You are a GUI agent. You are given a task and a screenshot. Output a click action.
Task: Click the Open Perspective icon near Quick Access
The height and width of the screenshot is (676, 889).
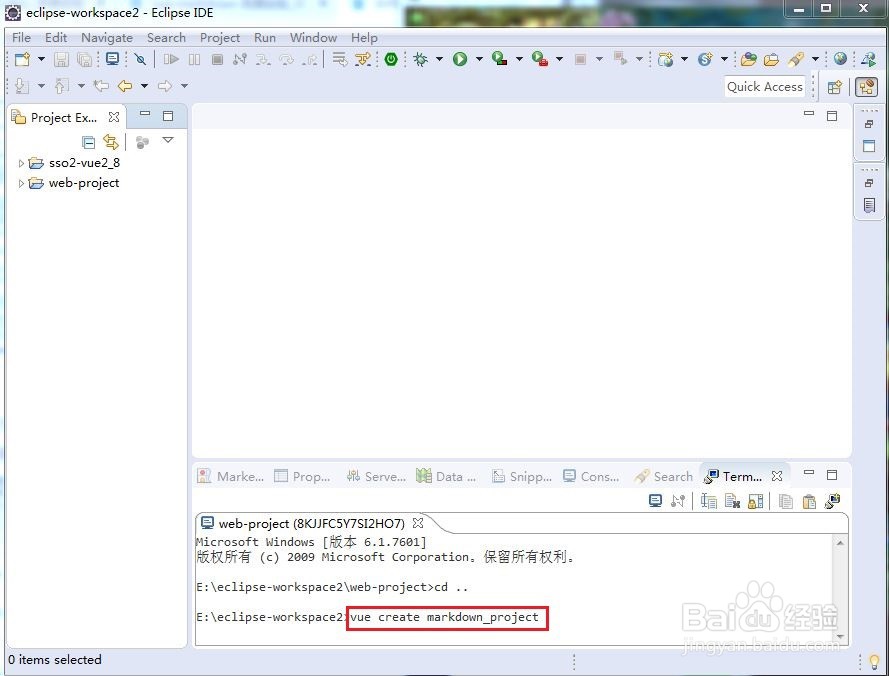pyautogui.click(x=837, y=87)
